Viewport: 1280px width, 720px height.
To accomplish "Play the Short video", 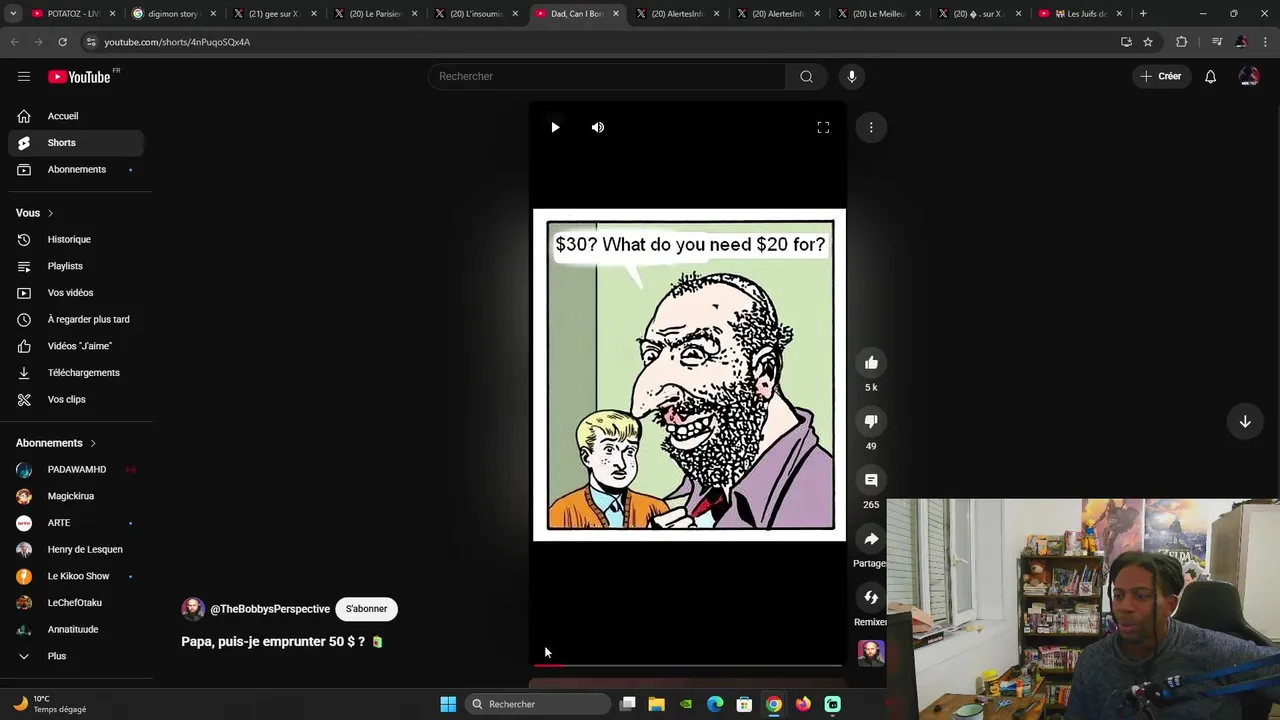I will click(x=555, y=127).
